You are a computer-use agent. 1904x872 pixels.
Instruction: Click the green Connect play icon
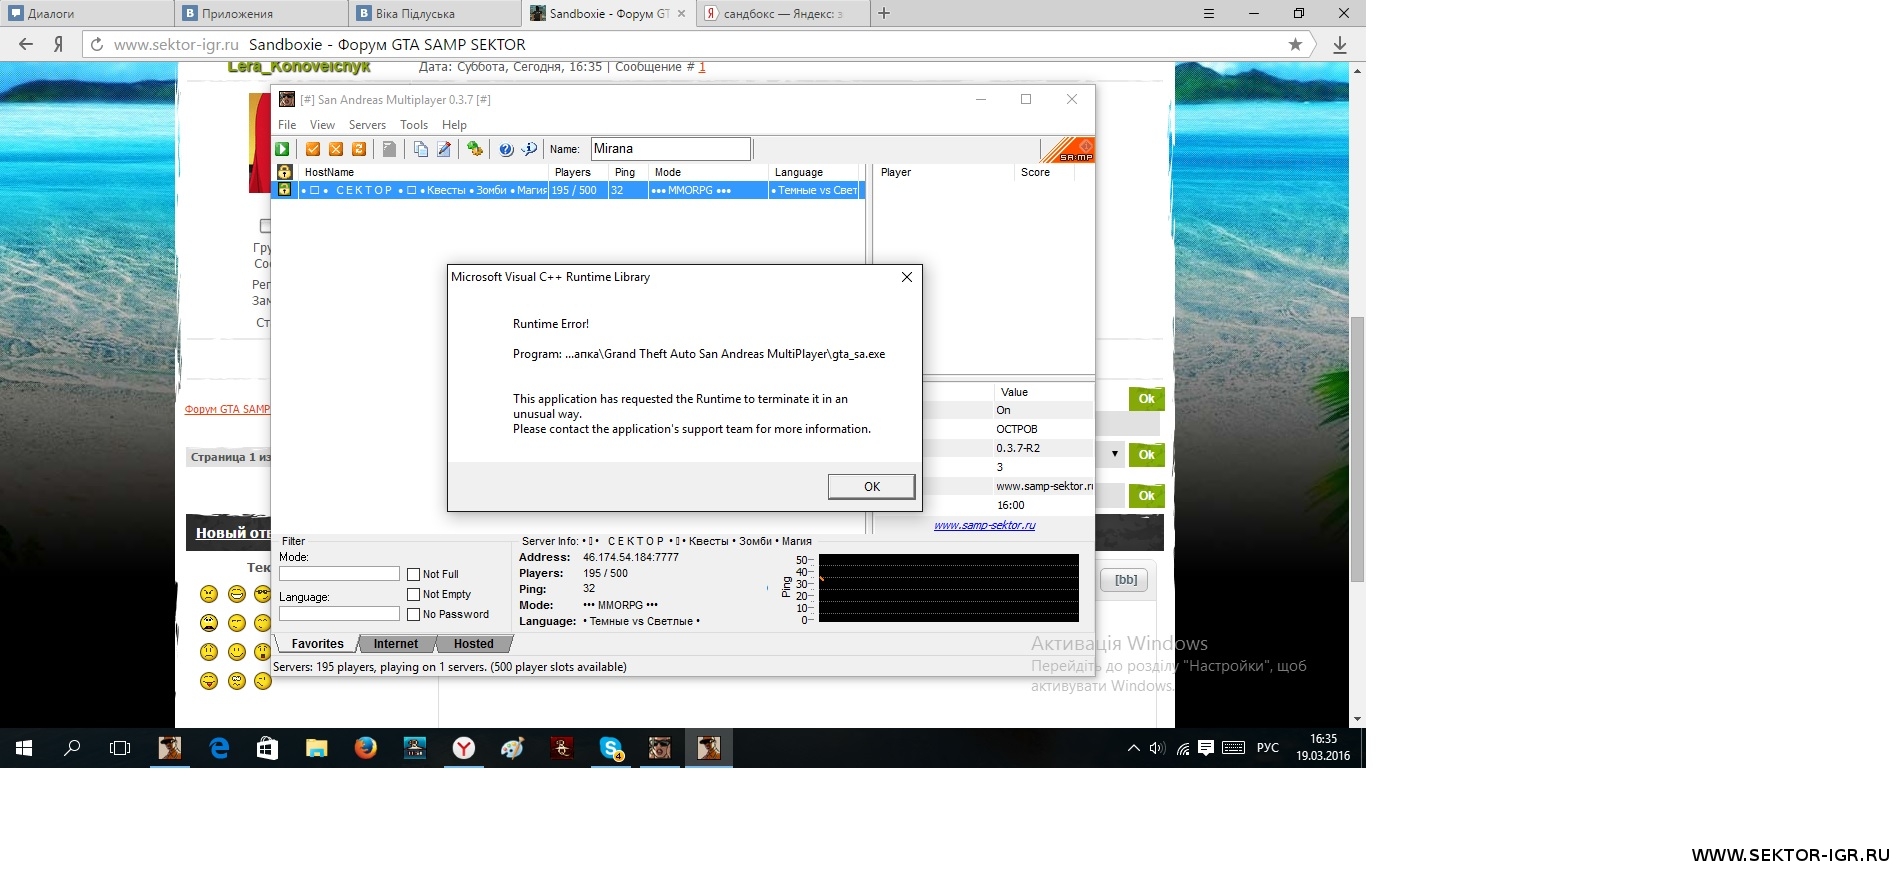coord(283,149)
